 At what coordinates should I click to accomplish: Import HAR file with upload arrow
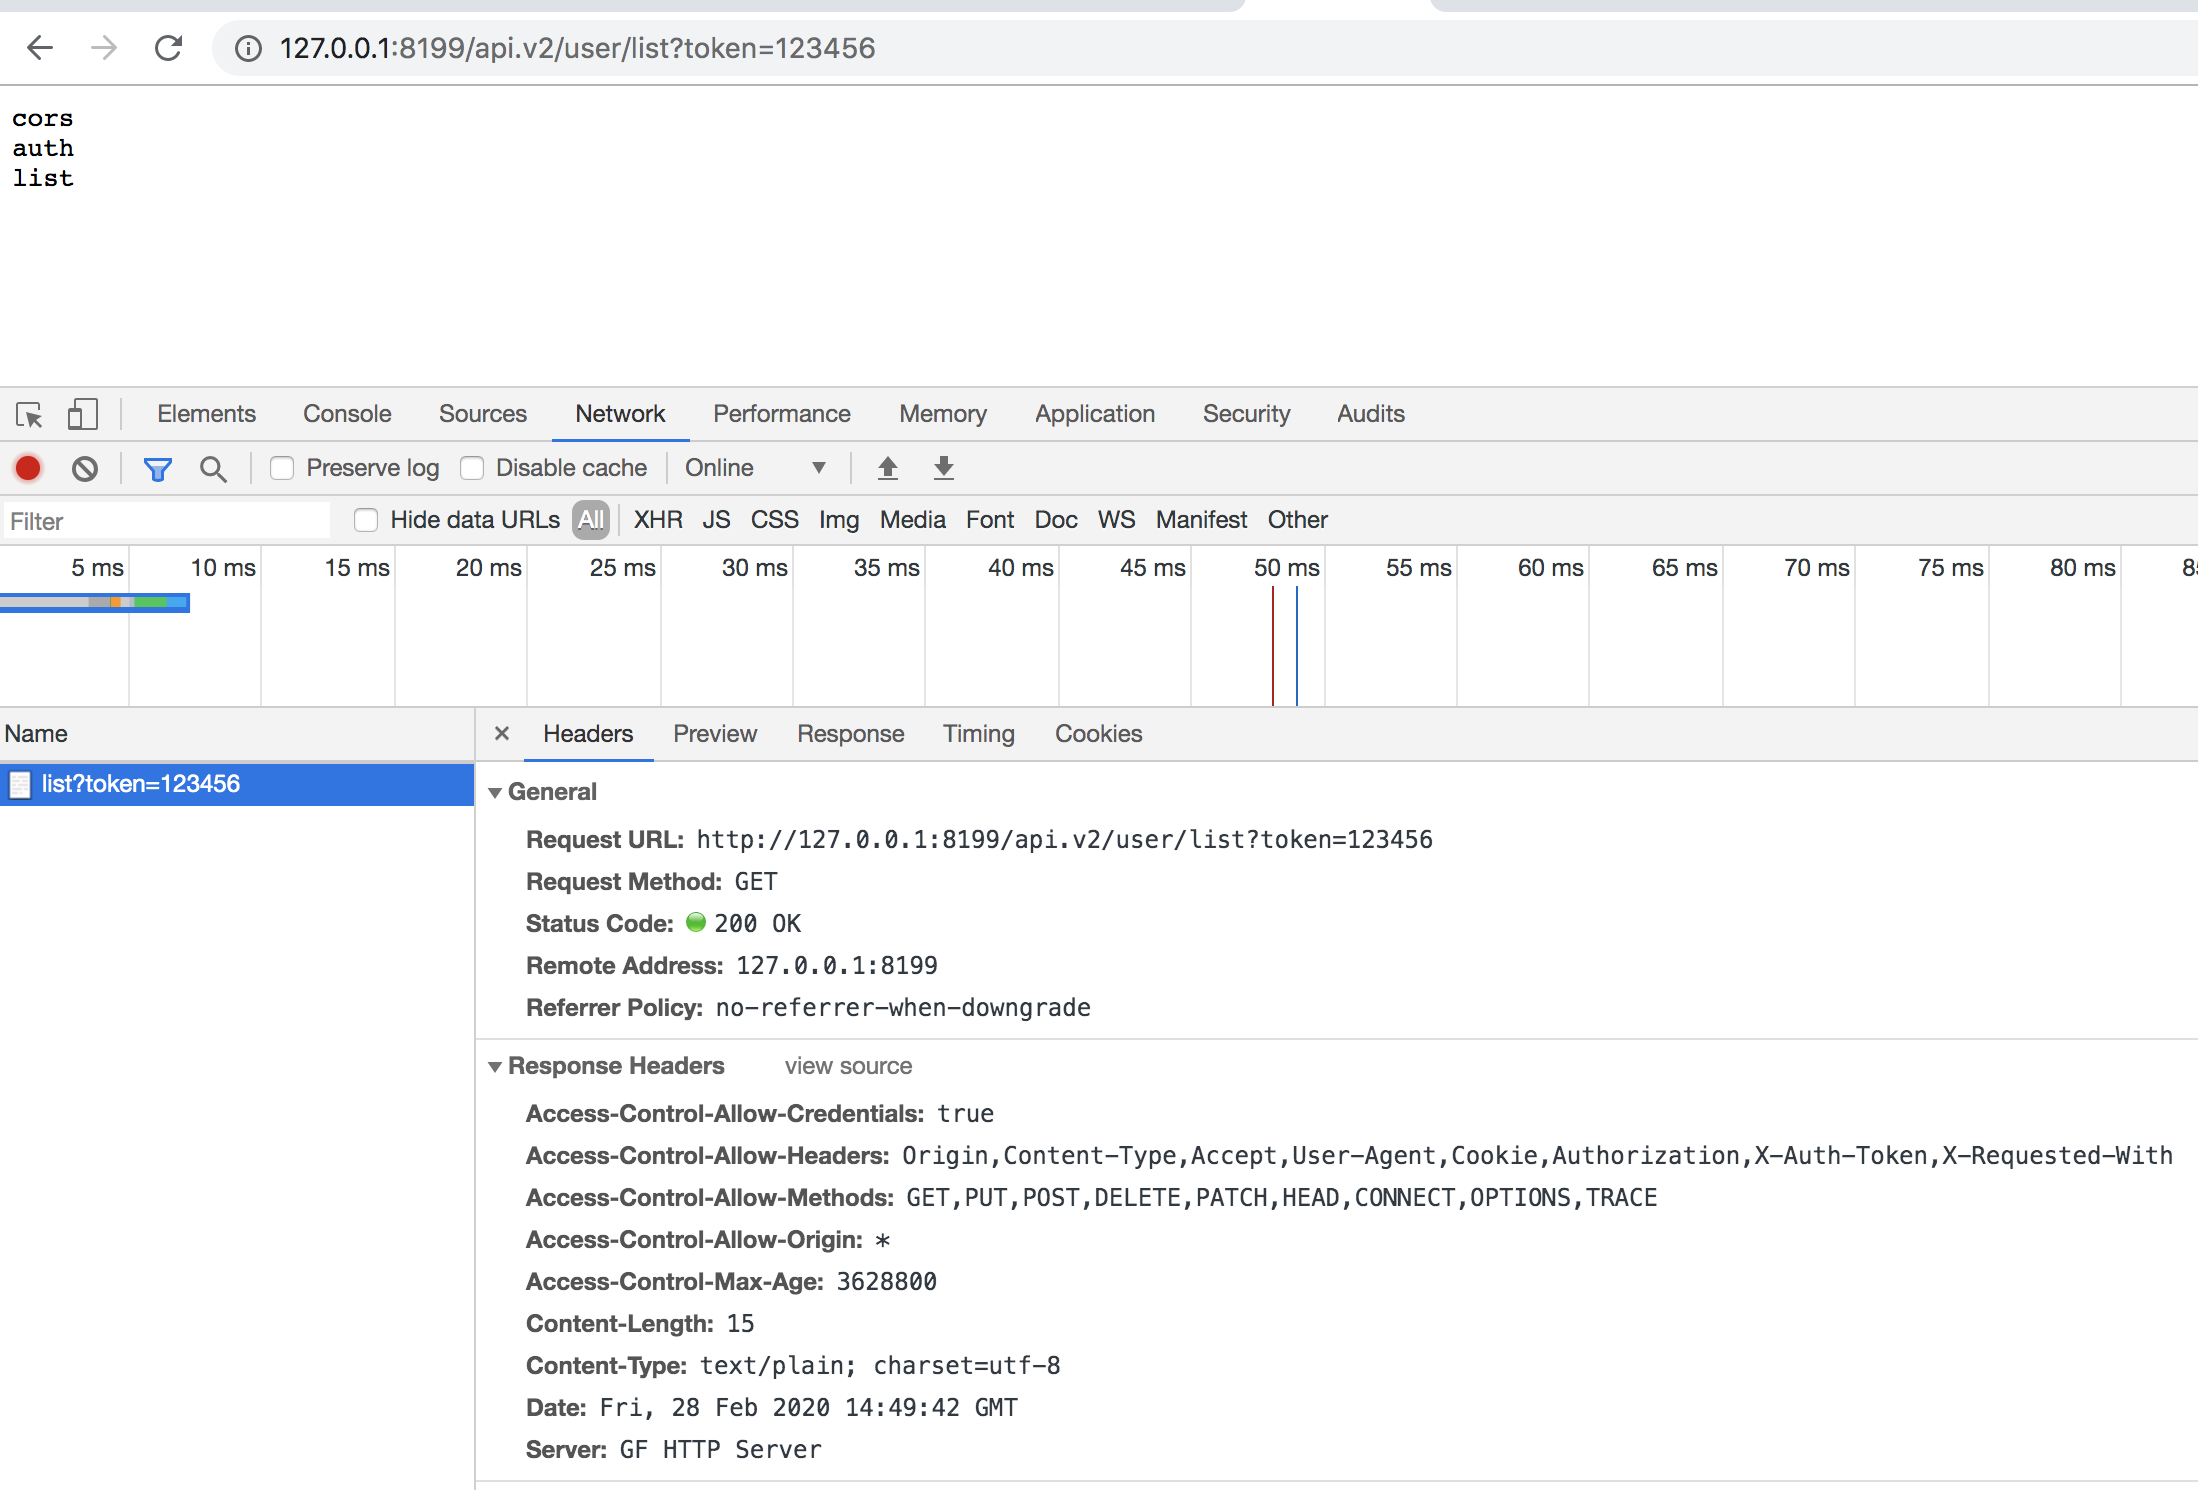click(887, 468)
